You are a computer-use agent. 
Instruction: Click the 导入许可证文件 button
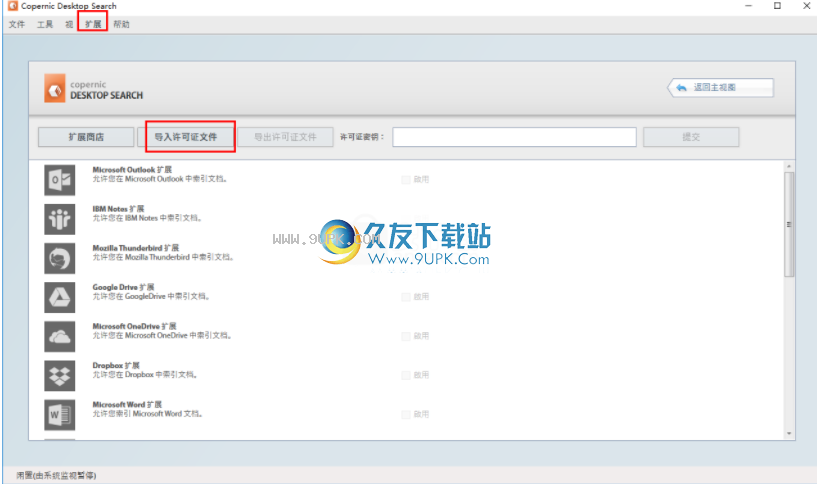(x=185, y=137)
